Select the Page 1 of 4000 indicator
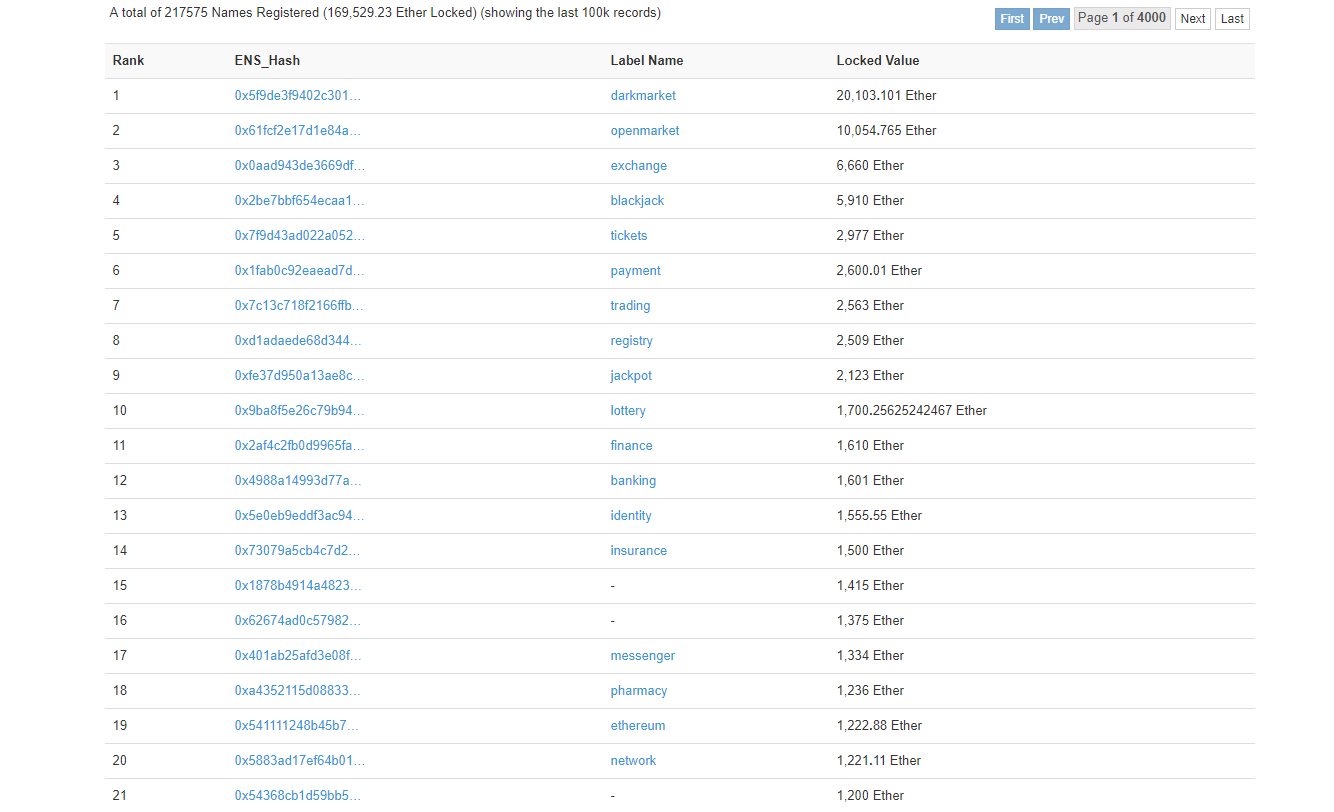The image size is (1334, 812). pos(1122,19)
